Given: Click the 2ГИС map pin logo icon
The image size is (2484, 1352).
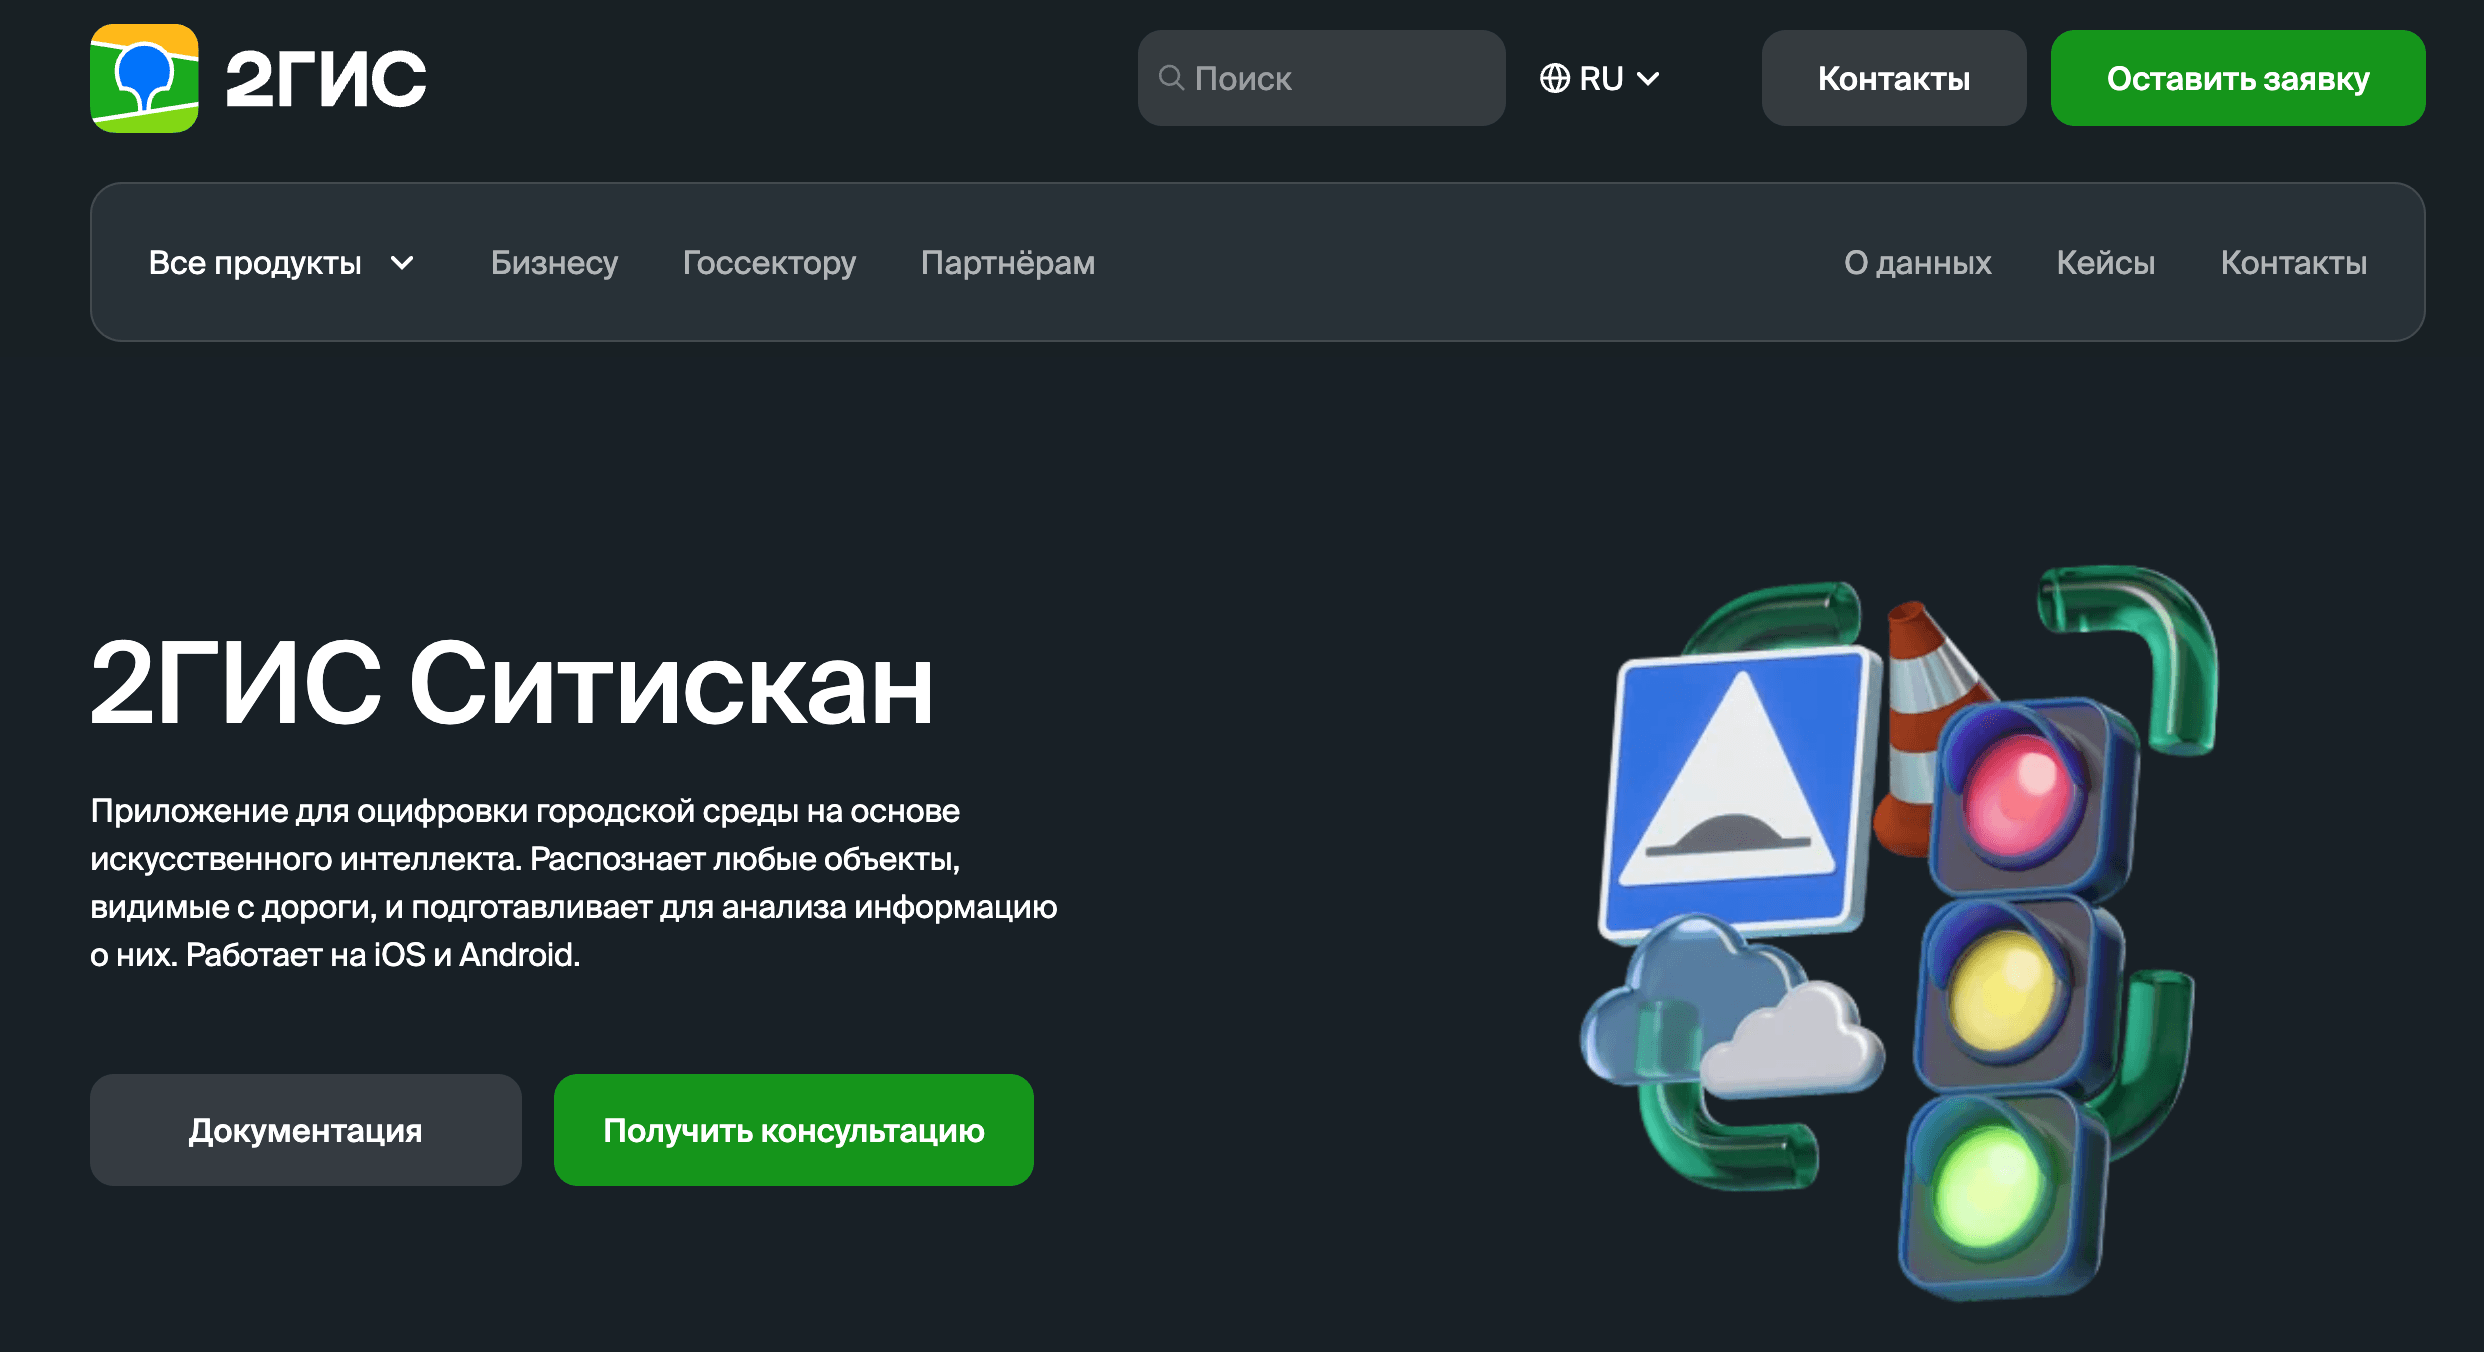Looking at the screenshot, I should coord(144,78).
